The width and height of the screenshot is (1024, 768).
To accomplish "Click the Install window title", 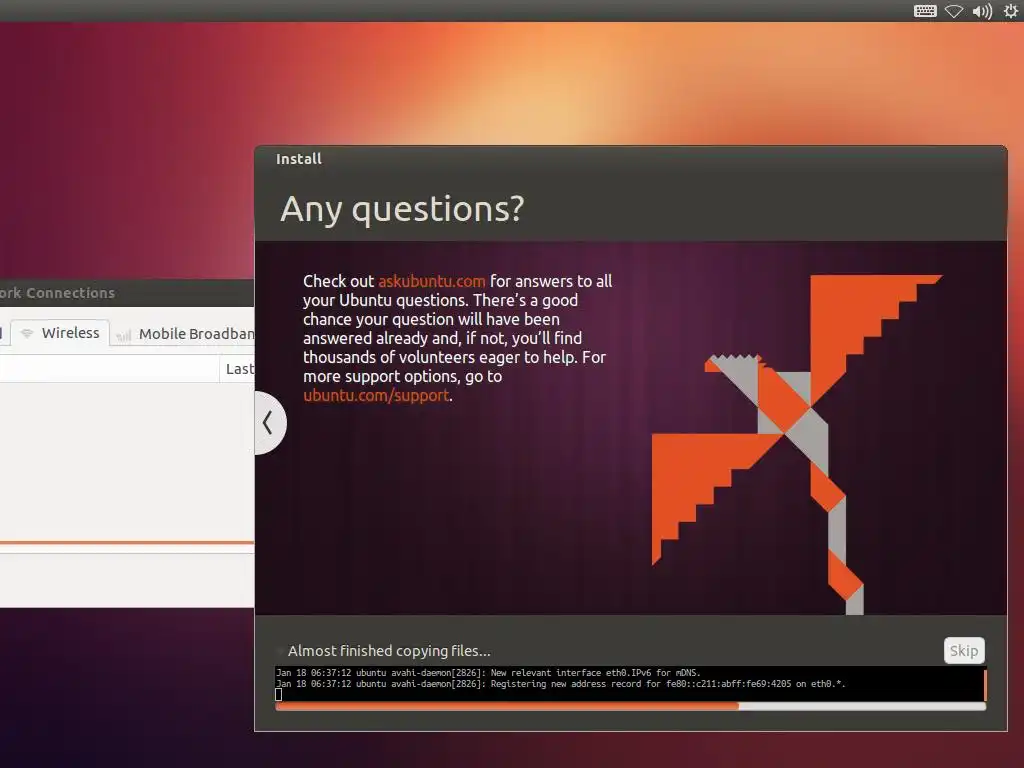I will pos(298,159).
